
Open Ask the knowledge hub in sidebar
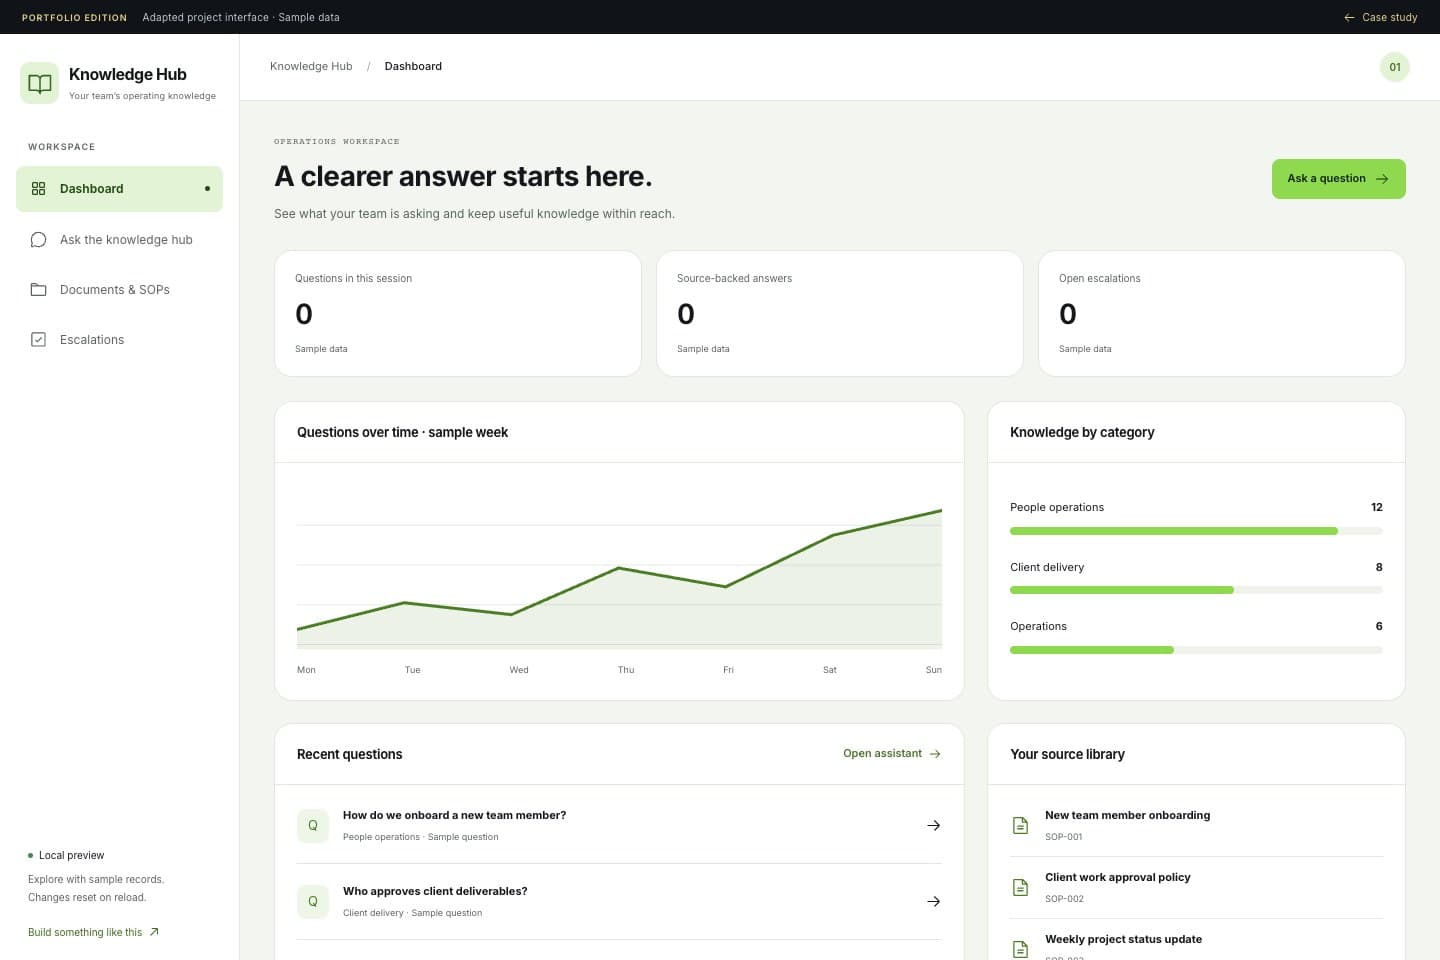point(119,240)
